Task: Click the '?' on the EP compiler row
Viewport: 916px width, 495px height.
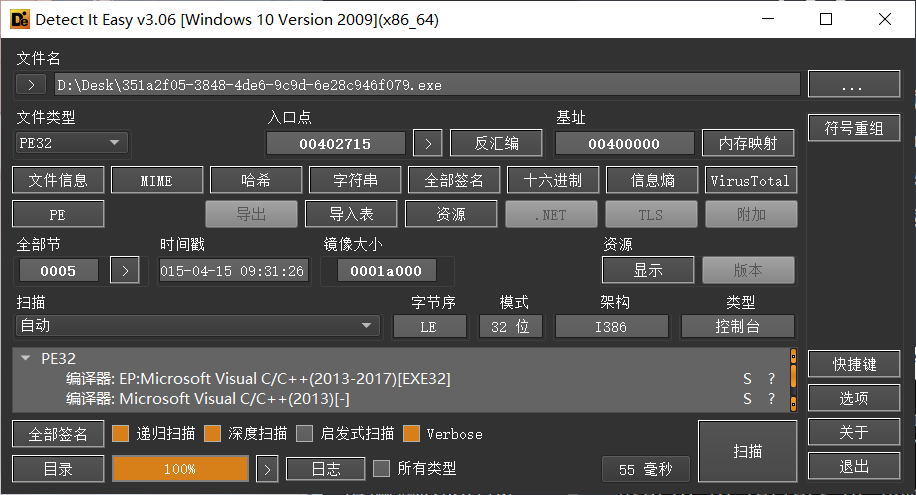Action: [x=771, y=379]
